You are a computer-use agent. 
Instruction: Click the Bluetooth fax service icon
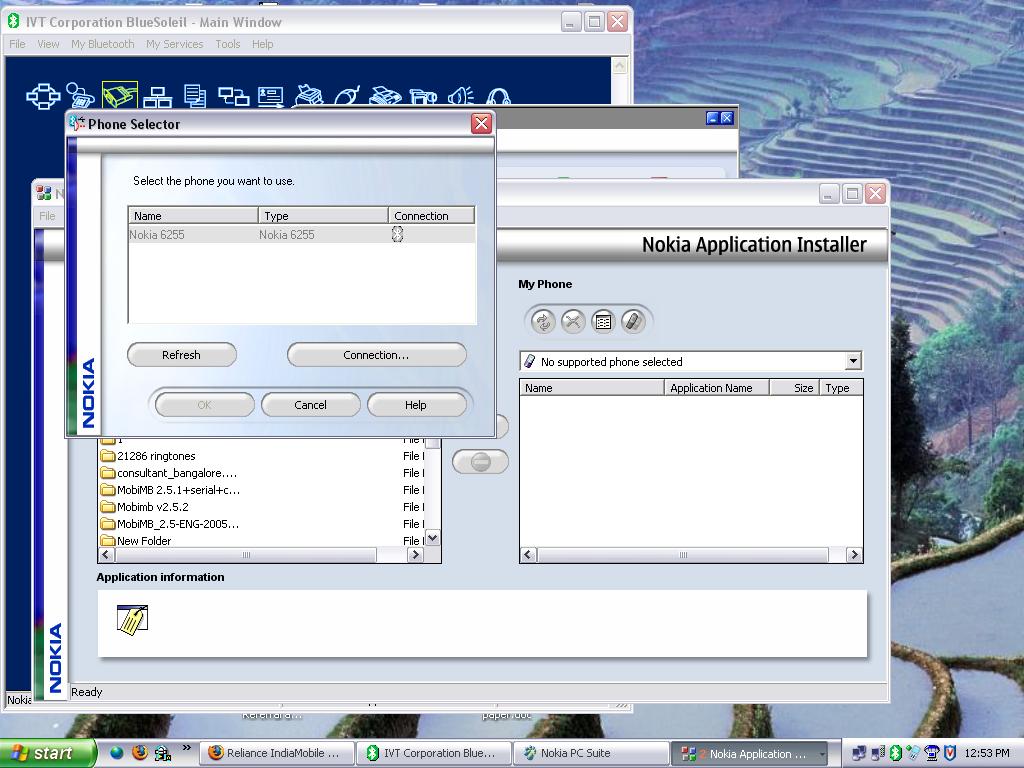(x=385, y=95)
